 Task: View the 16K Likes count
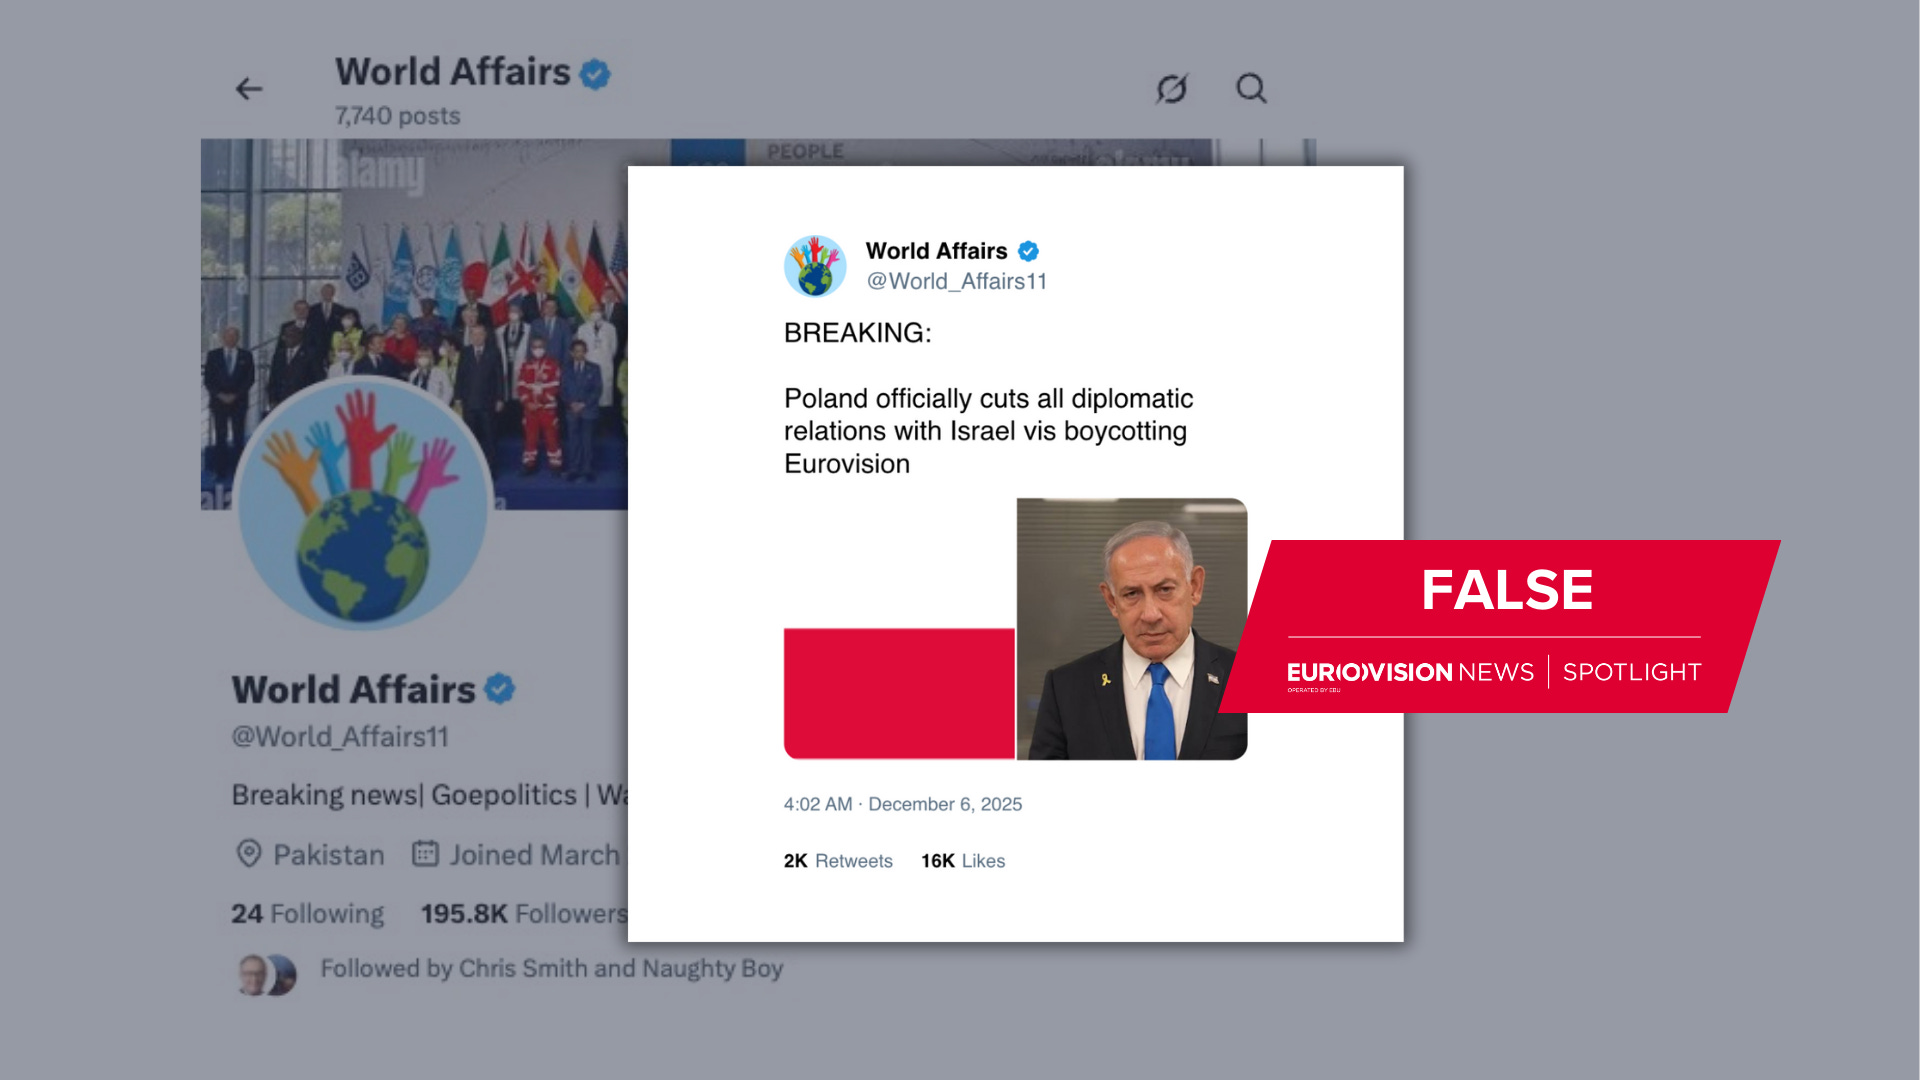tap(963, 861)
